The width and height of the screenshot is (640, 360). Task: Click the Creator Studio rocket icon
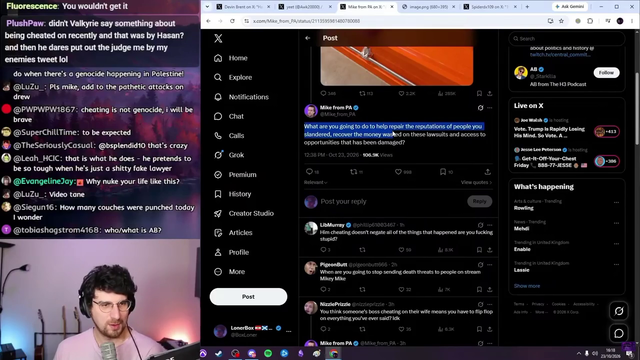pos(218,213)
